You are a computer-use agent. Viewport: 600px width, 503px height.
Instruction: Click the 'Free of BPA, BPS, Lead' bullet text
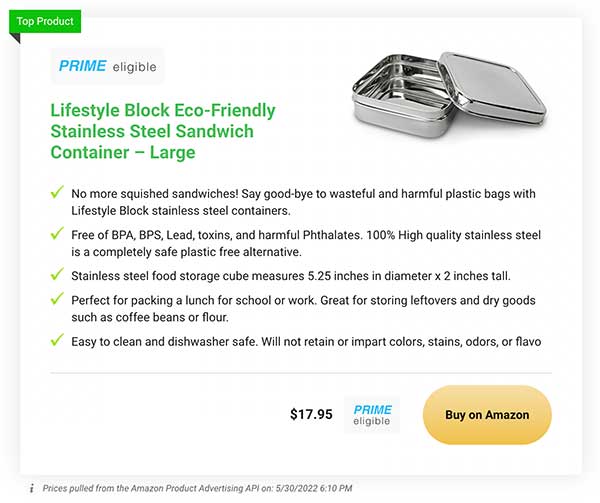pyautogui.click(x=306, y=243)
